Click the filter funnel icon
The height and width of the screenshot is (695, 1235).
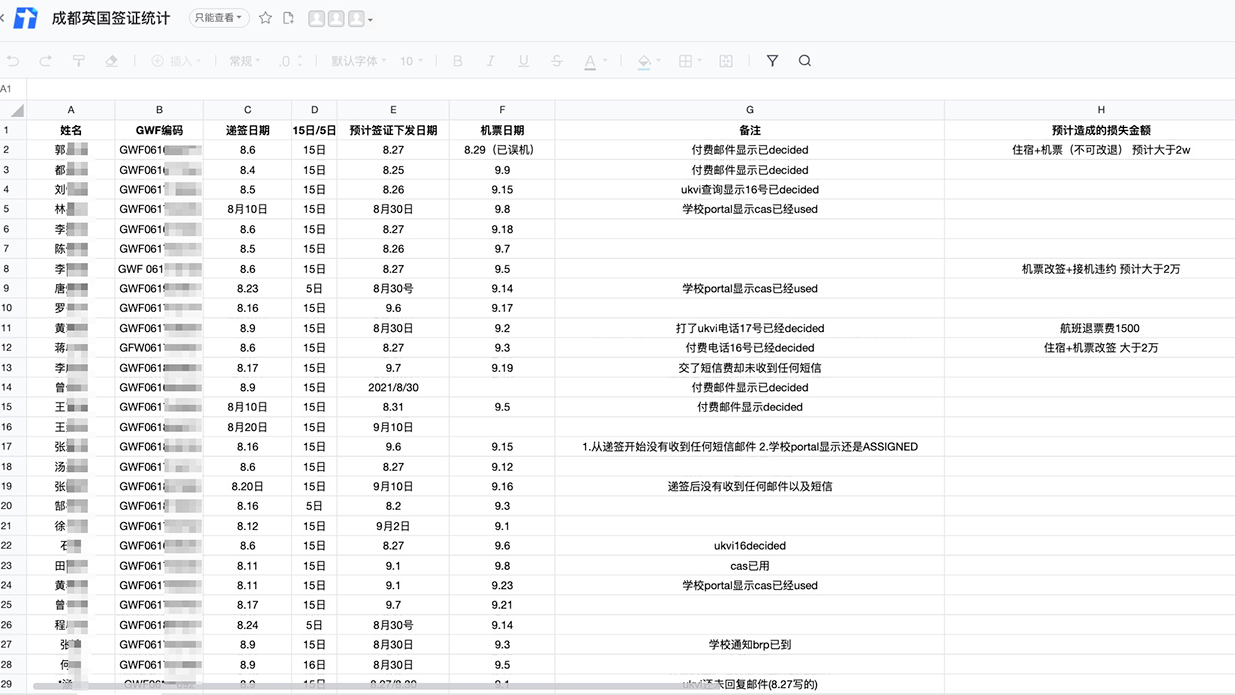click(x=772, y=61)
